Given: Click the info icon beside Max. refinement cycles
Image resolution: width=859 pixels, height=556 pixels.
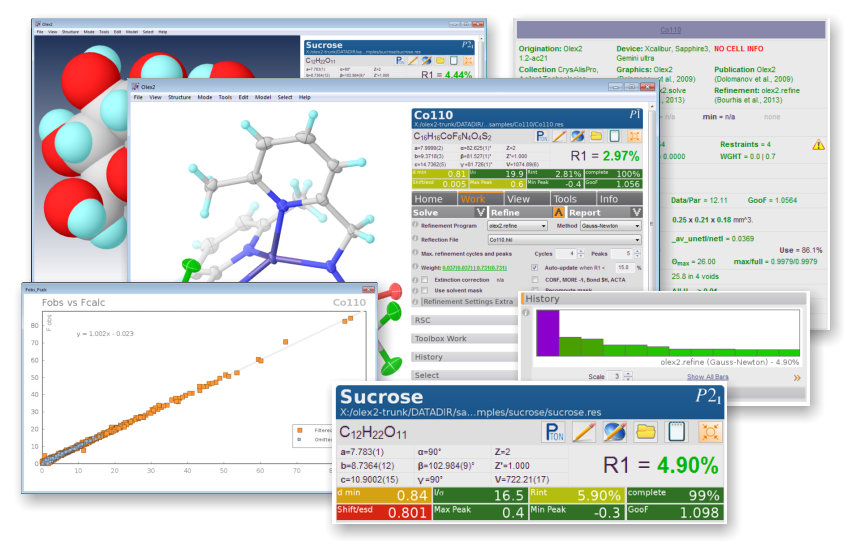Looking at the screenshot, I should tap(415, 253).
